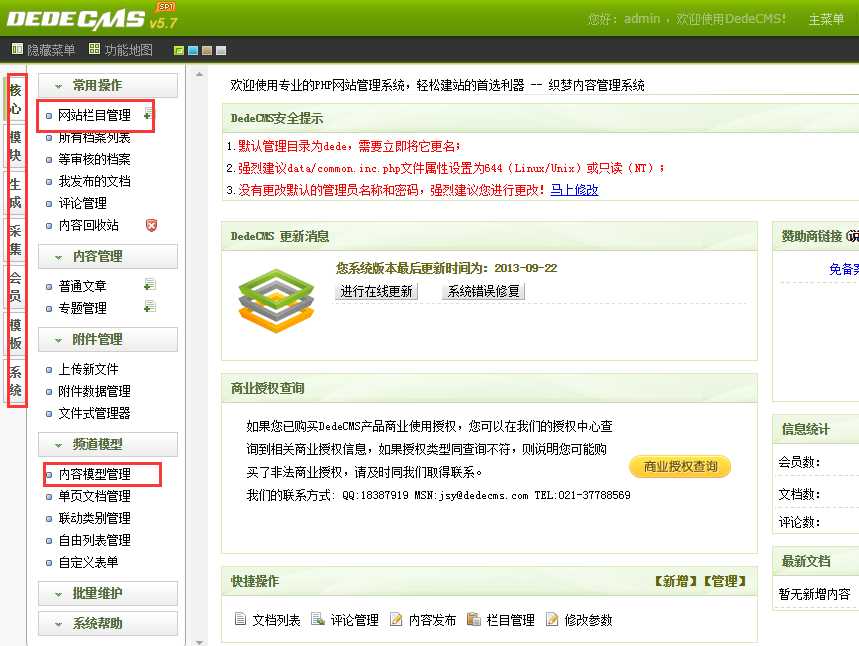Viewport: 859px width, 646px height.
Task: Open 我发布的文档 menu item
Action: pyautogui.click(x=94, y=181)
